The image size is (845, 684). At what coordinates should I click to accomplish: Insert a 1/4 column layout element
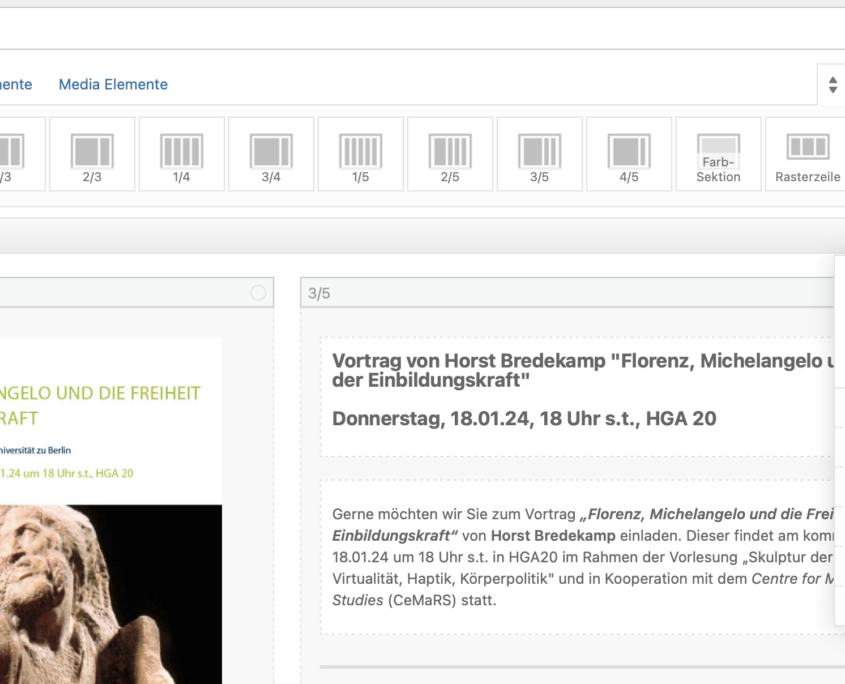pyautogui.click(x=182, y=154)
